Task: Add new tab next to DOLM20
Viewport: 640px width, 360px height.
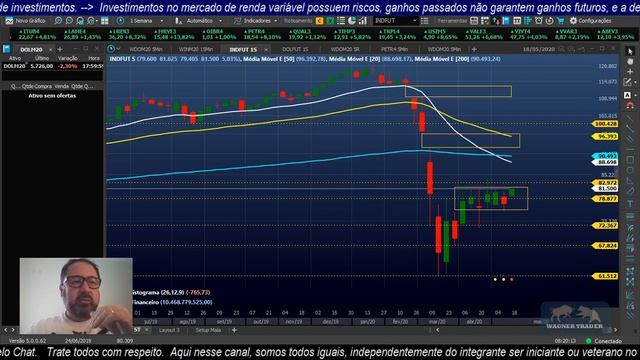Action: tap(60, 49)
